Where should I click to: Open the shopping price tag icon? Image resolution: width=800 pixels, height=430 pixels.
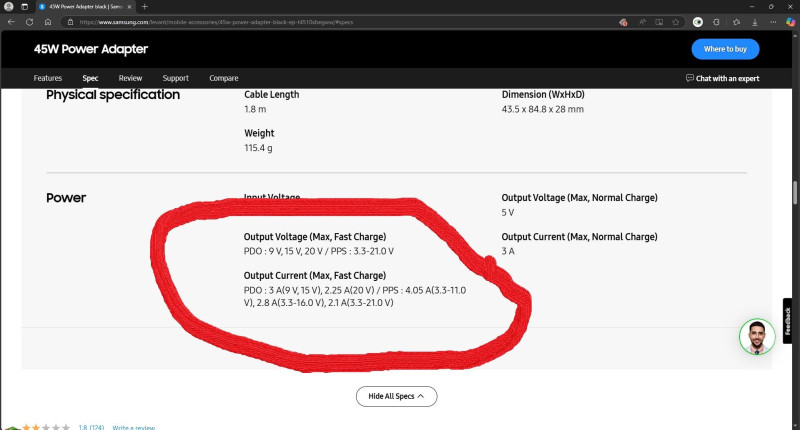[623, 22]
